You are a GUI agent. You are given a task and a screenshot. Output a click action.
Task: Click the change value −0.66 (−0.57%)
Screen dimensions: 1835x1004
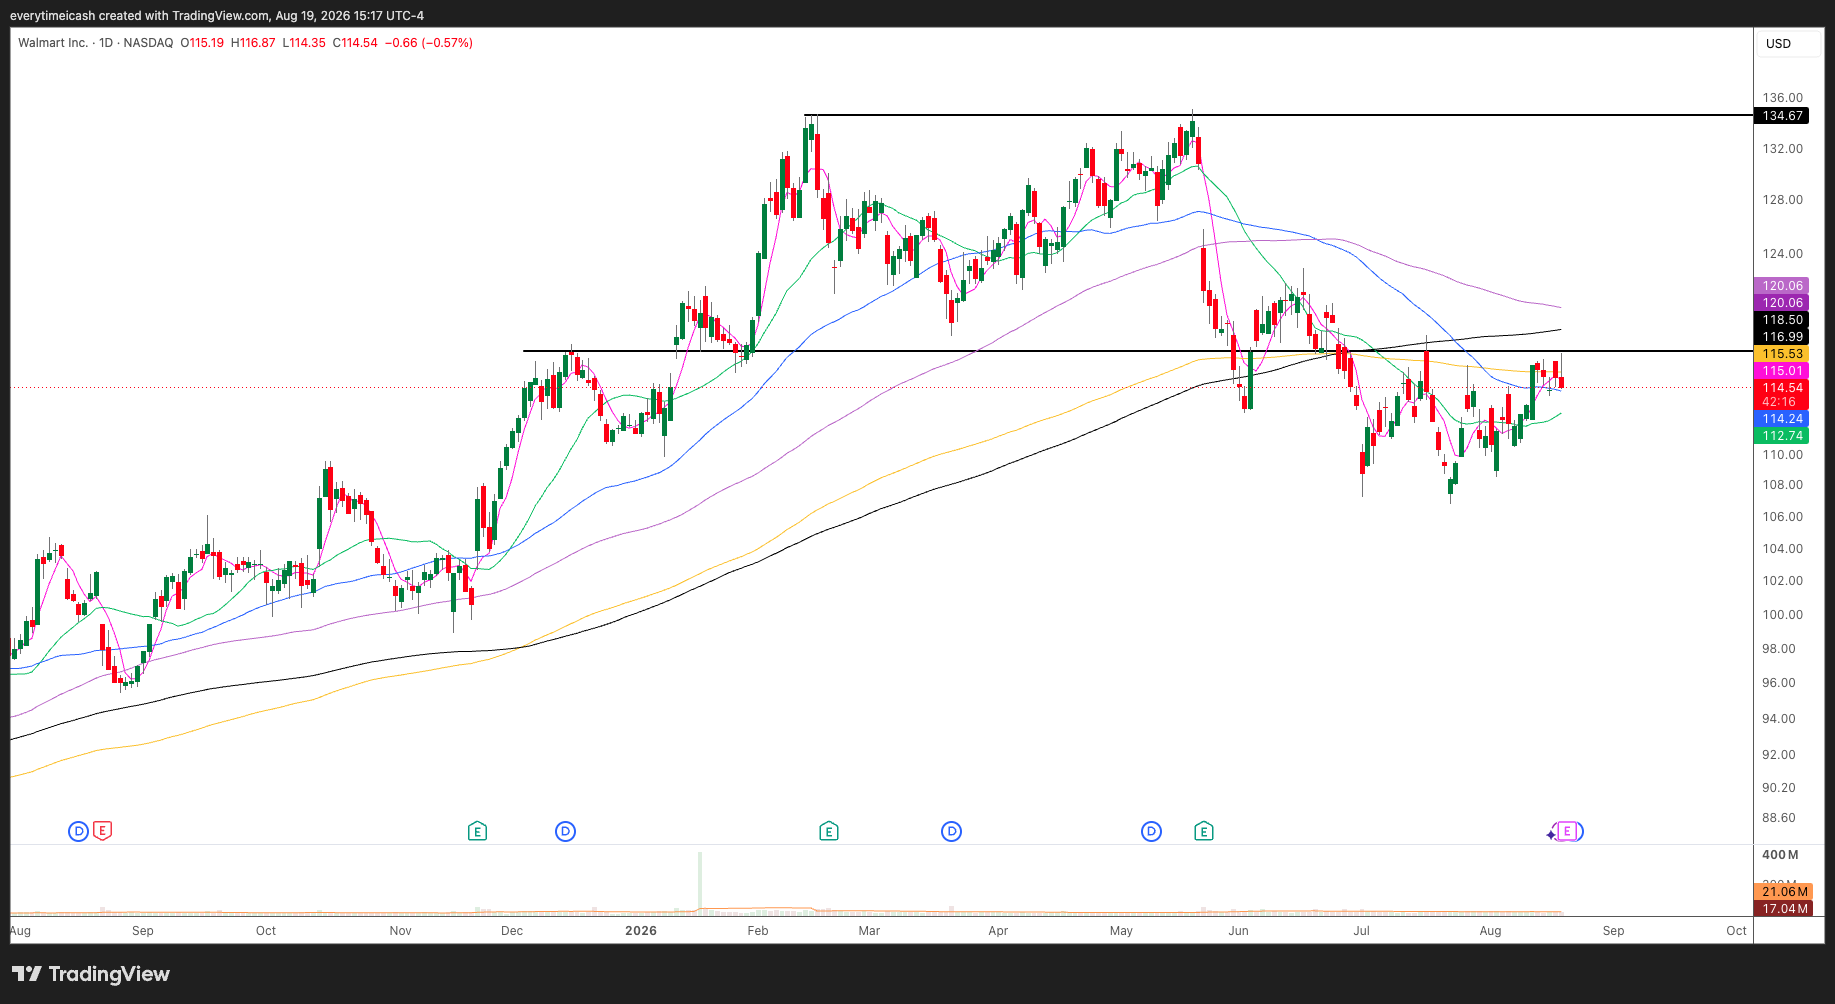[429, 43]
